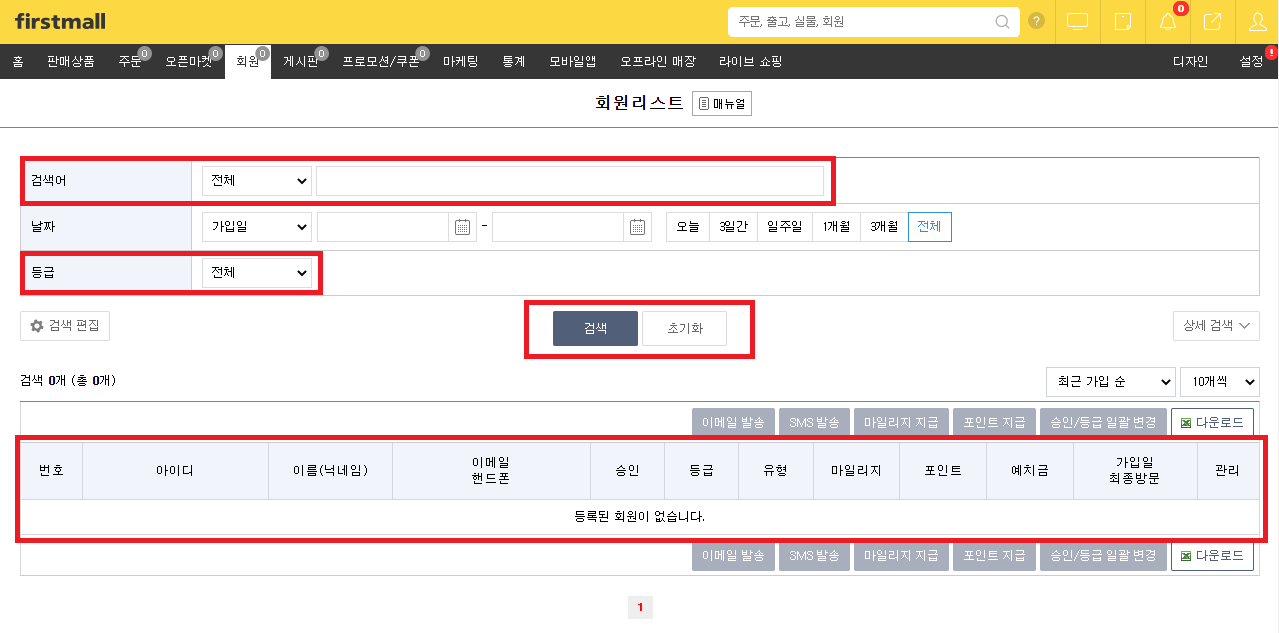Click the storefront preview monitor icon

pyautogui.click(x=1077, y=21)
